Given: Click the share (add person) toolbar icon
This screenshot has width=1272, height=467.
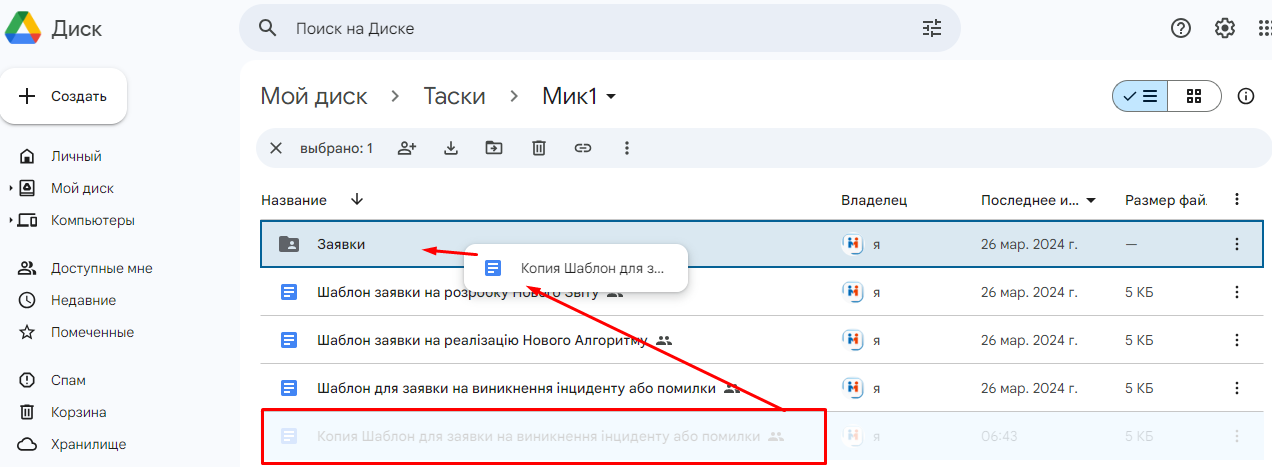Looking at the screenshot, I should pyautogui.click(x=406, y=148).
